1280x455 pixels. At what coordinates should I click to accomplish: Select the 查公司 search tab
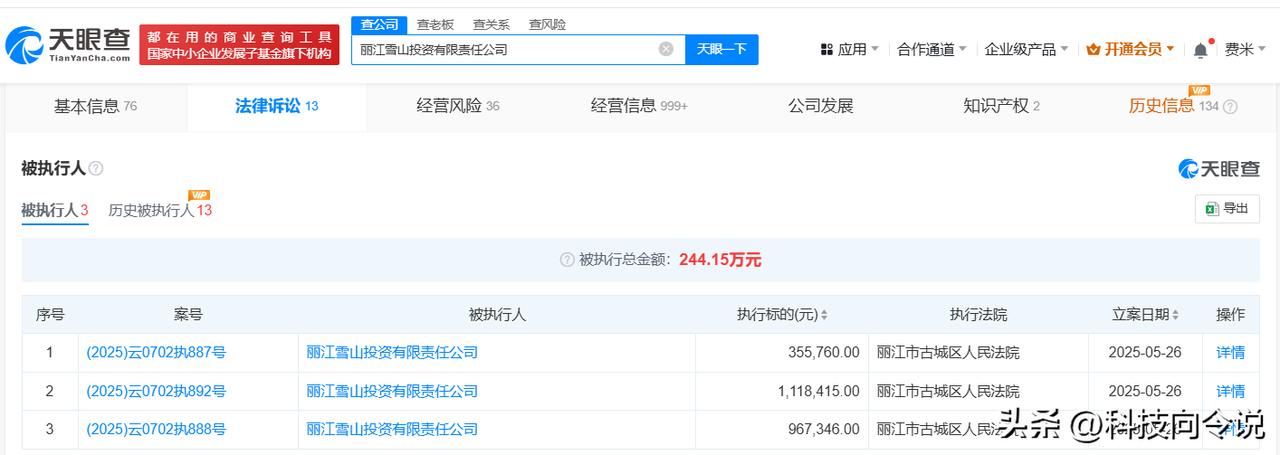379,24
